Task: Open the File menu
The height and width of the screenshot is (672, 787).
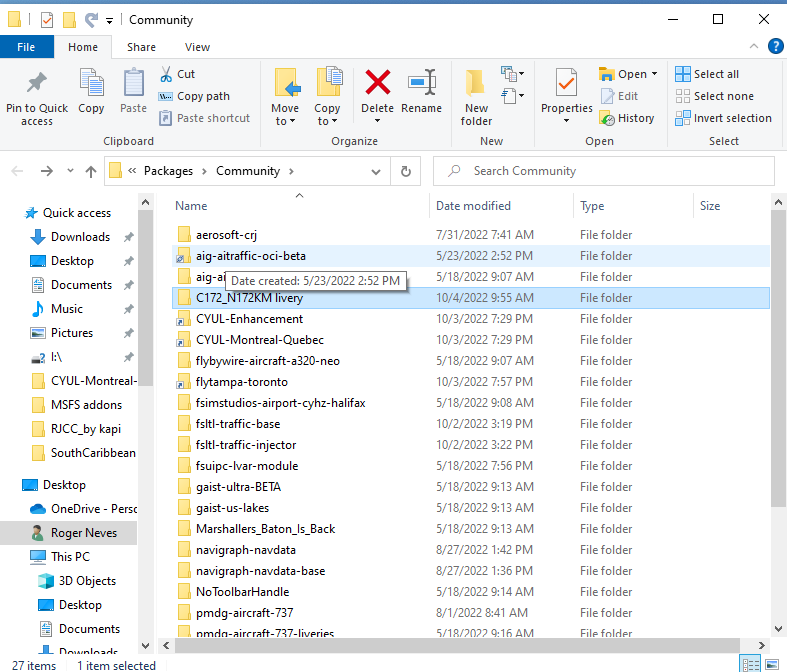Action: pyautogui.click(x=26, y=47)
